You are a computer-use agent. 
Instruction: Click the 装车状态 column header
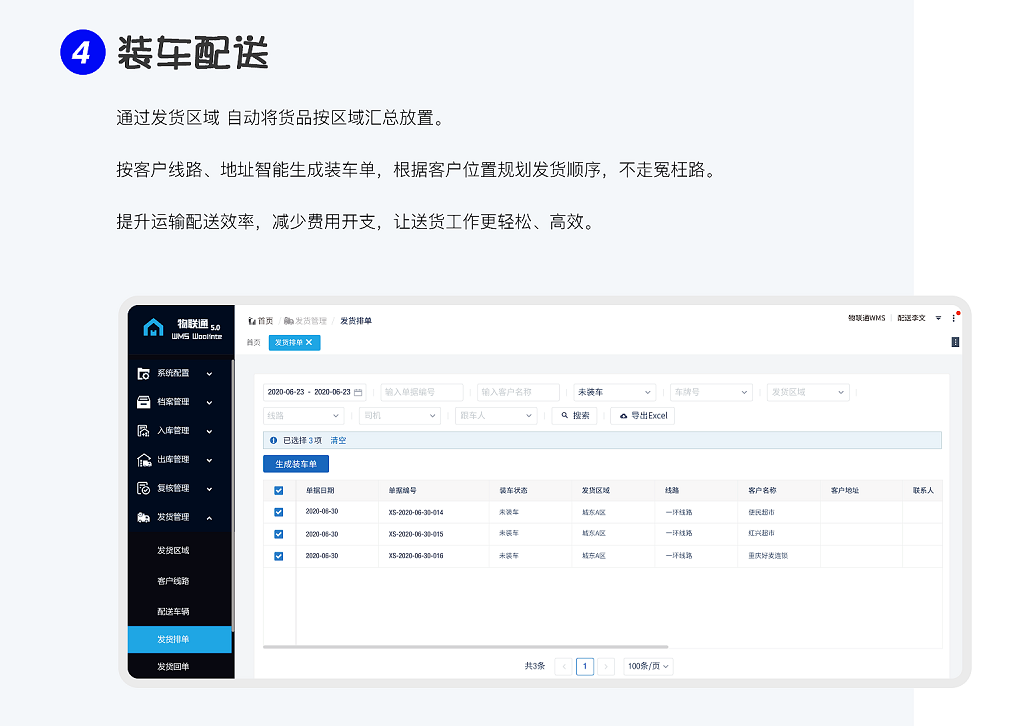click(514, 490)
